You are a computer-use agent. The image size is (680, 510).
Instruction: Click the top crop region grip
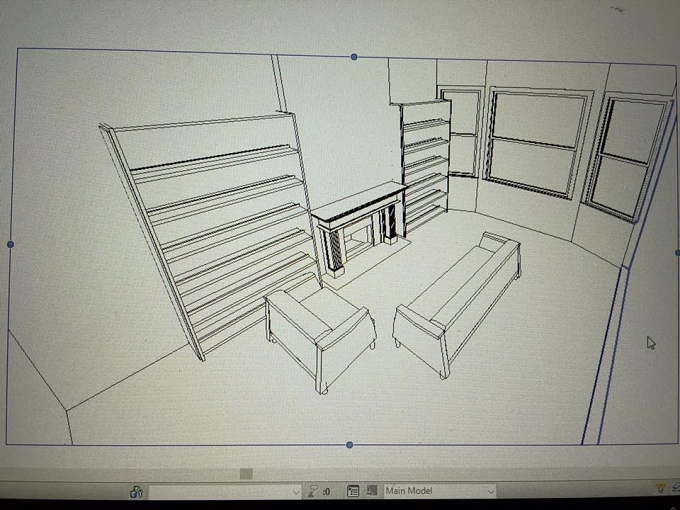[x=354, y=57]
